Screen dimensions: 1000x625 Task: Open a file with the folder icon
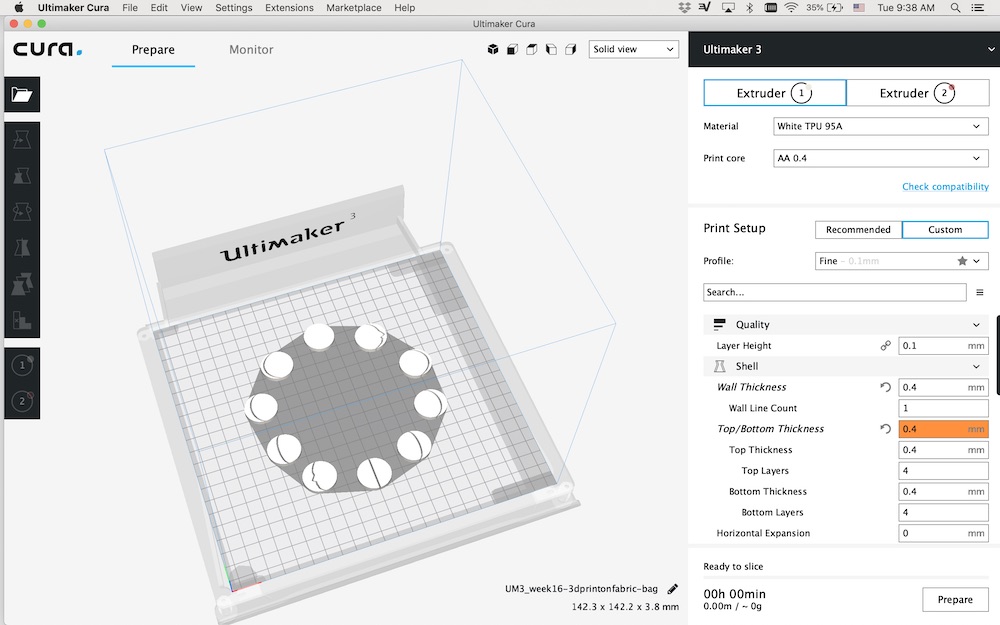click(22, 94)
